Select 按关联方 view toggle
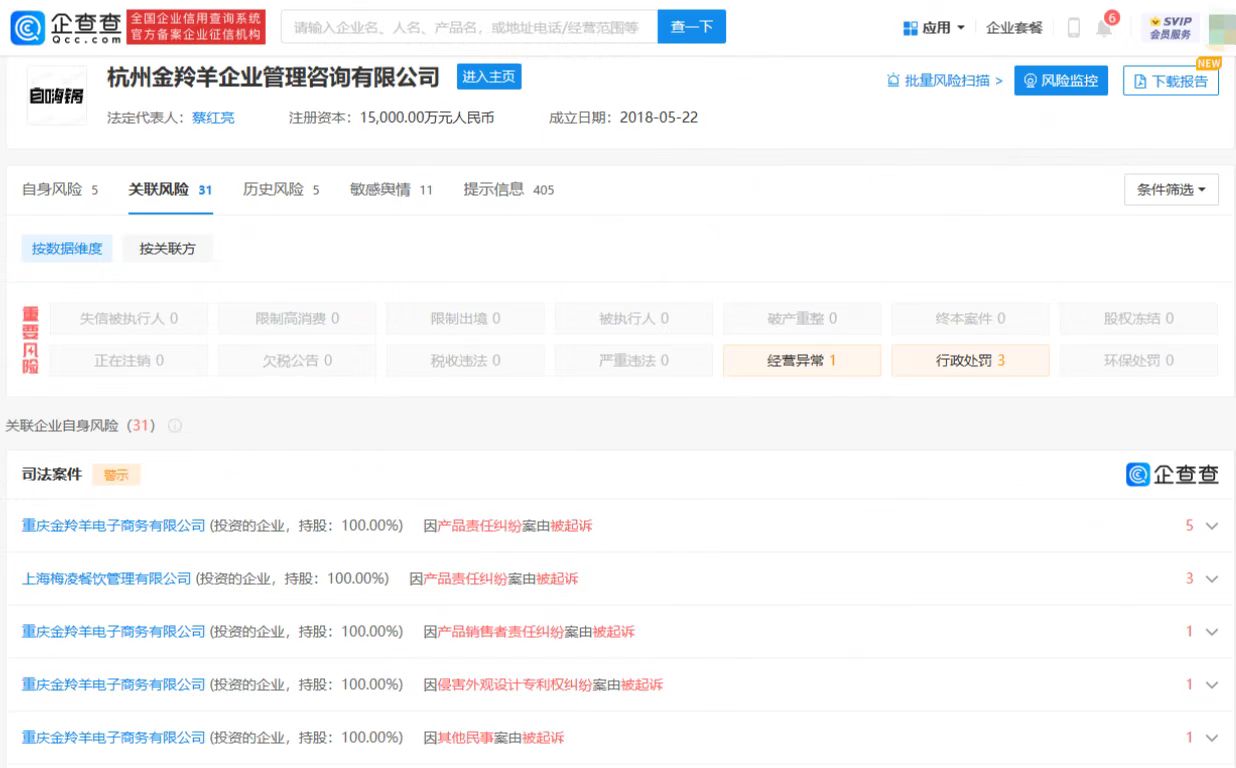Image resolution: width=1236 pixels, height=768 pixels. click(x=168, y=249)
